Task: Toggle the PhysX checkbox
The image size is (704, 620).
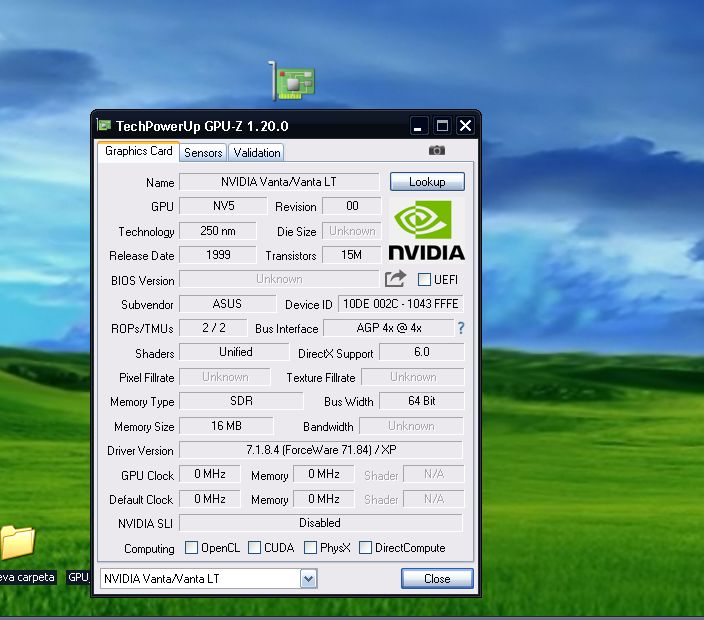Action: [x=310, y=547]
